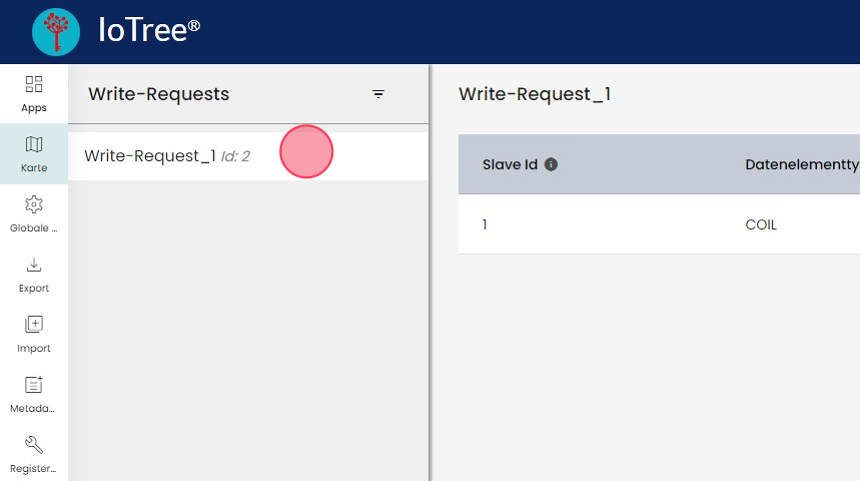Select Write-Request_1 in the list
The height and width of the screenshot is (481, 860).
tap(150, 156)
